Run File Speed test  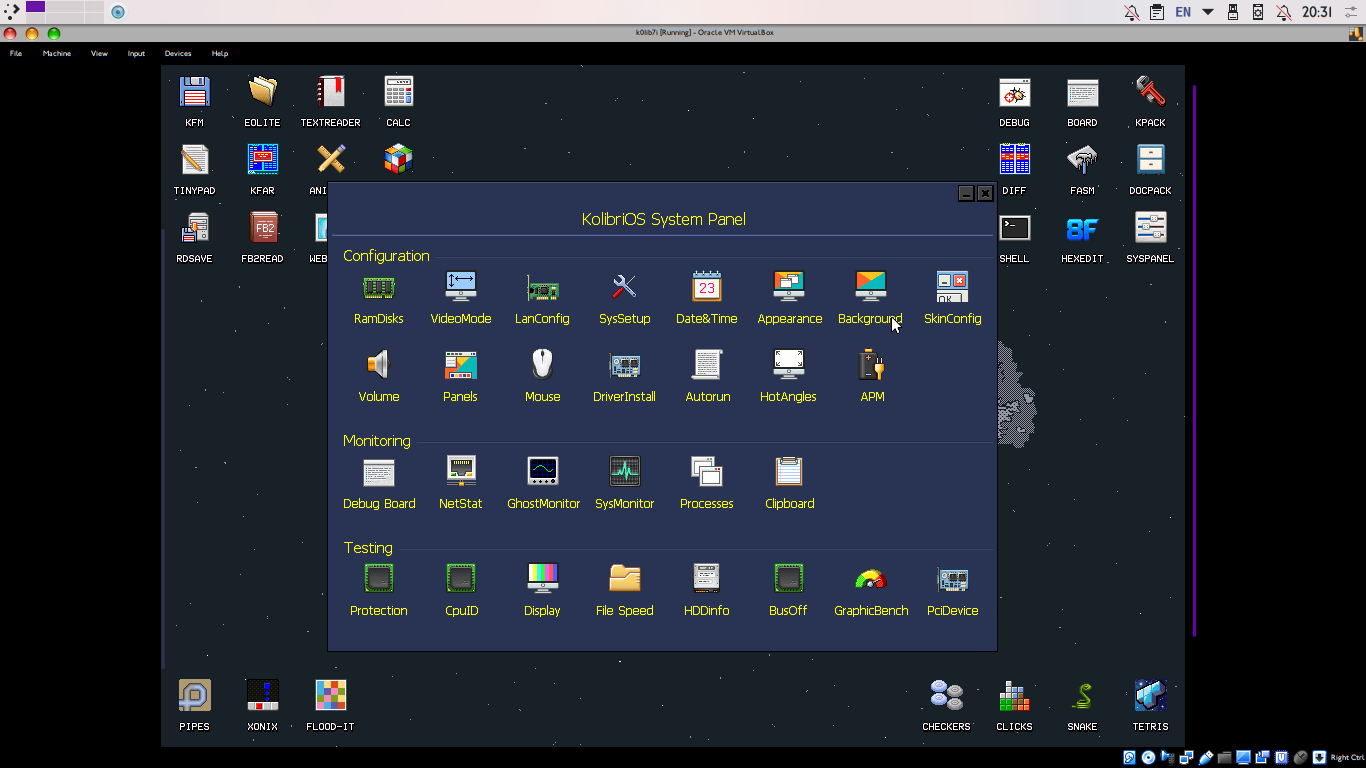tap(625, 579)
